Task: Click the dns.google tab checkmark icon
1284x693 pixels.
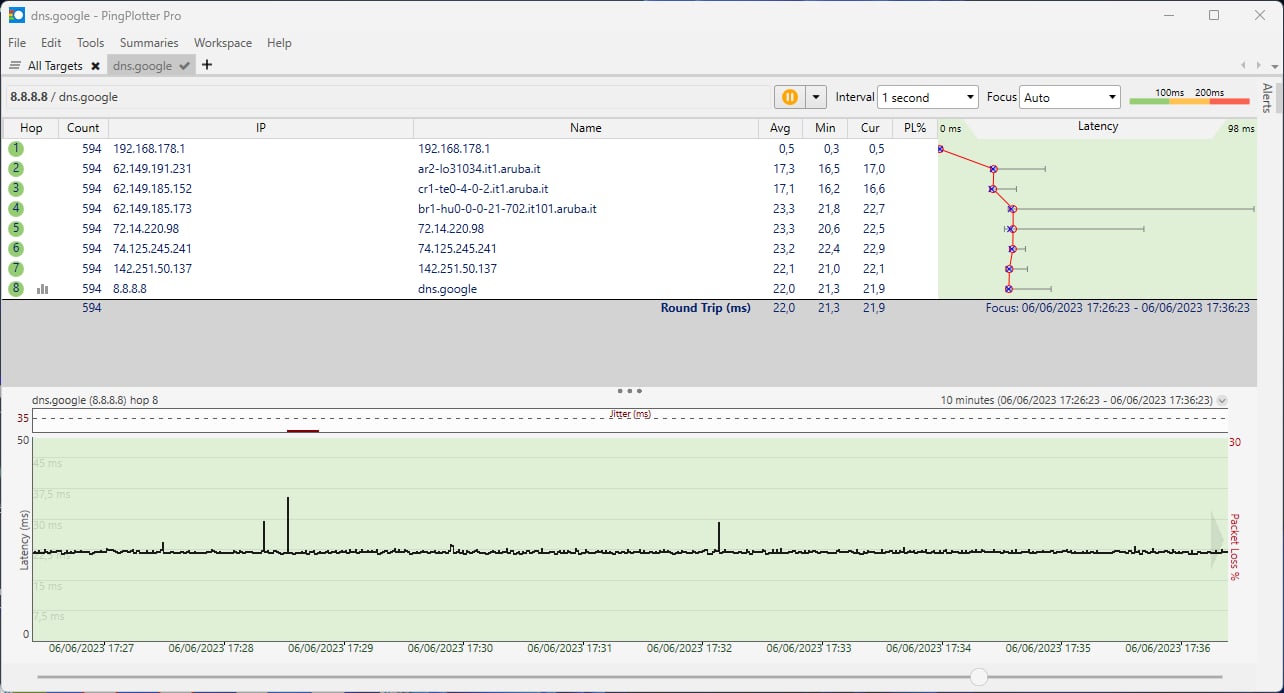Action: coord(184,66)
